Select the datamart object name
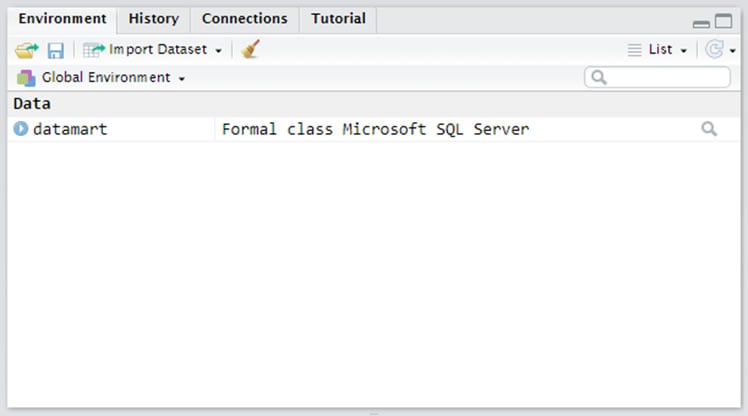The width and height of the screenshot is (748, 416). tap(70, 129)
